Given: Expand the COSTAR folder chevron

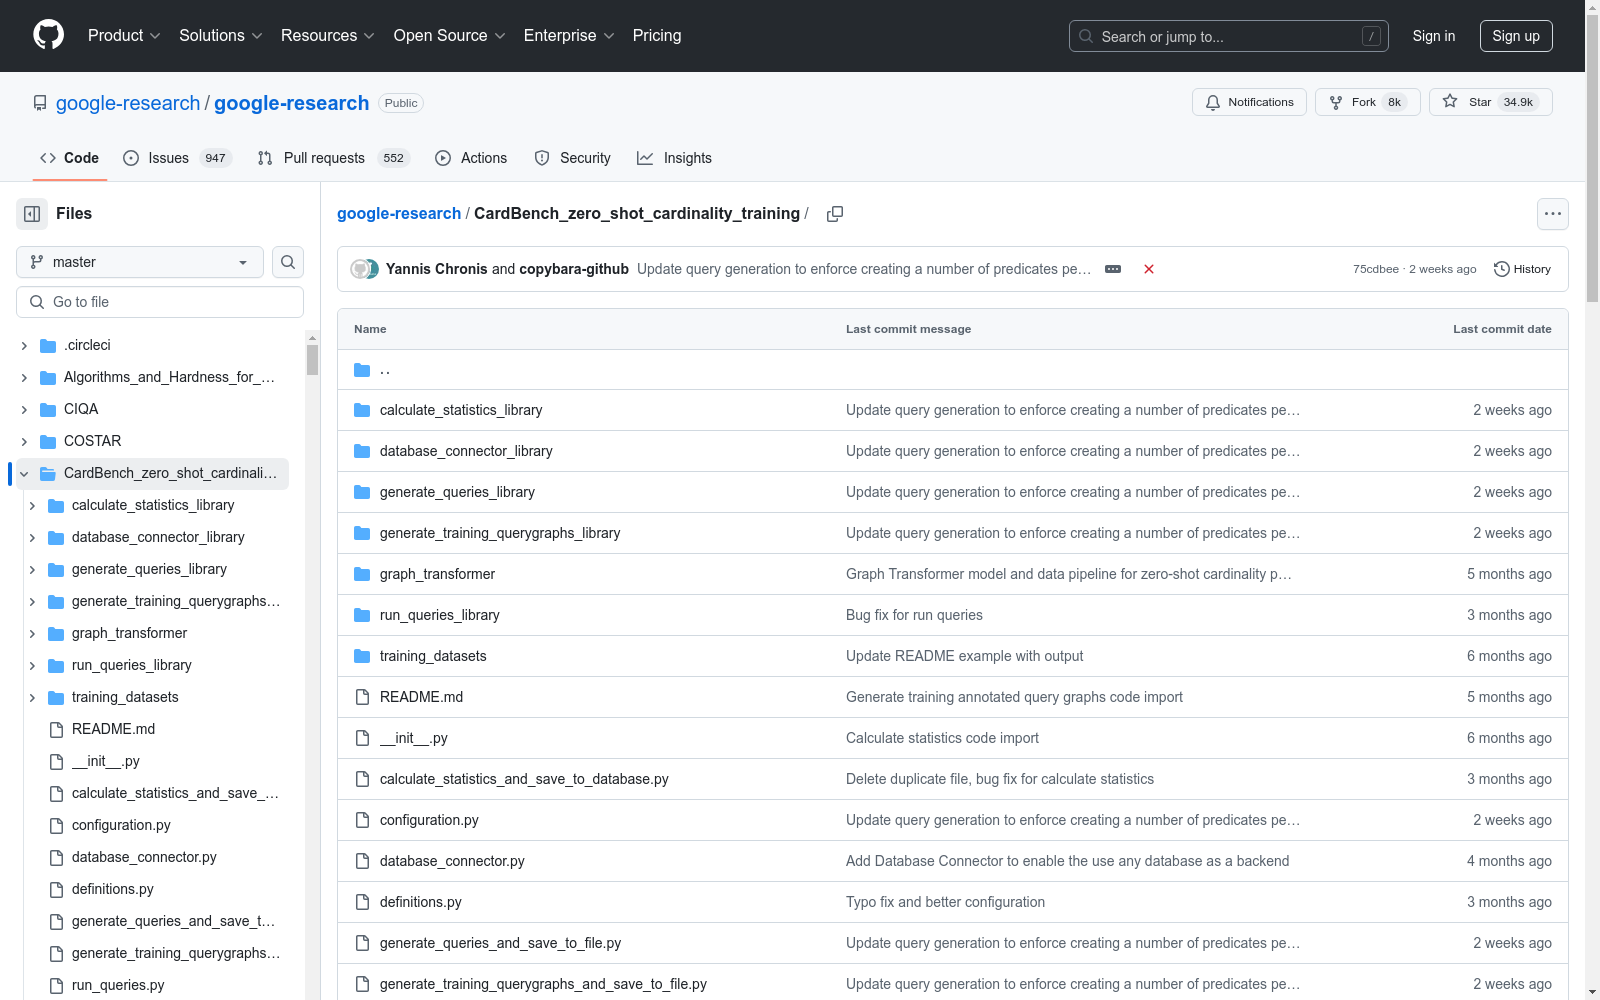Looking at the screenshot, I should coord(24,441).
